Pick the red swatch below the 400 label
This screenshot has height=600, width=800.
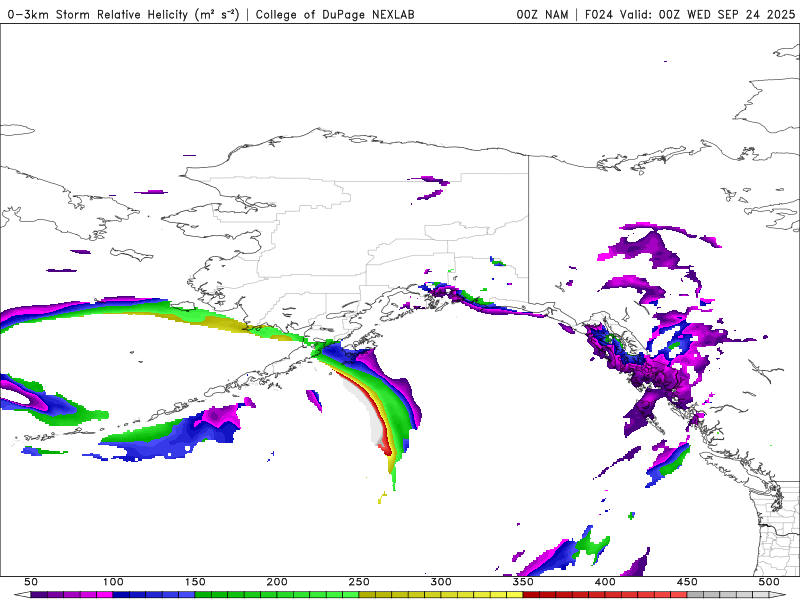tap(613, 595)
